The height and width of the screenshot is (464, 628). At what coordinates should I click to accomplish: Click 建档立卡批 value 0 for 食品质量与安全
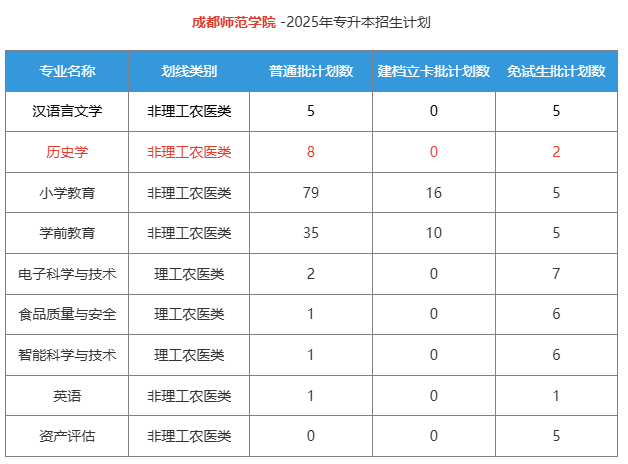pos(434,314)
